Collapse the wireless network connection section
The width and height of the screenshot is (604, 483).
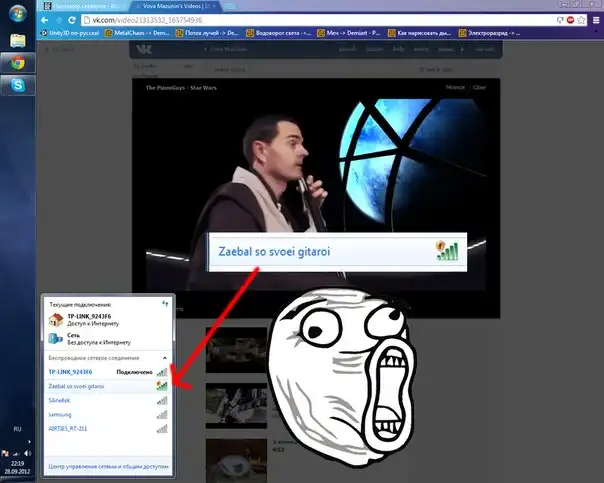(x=164, y=357)
